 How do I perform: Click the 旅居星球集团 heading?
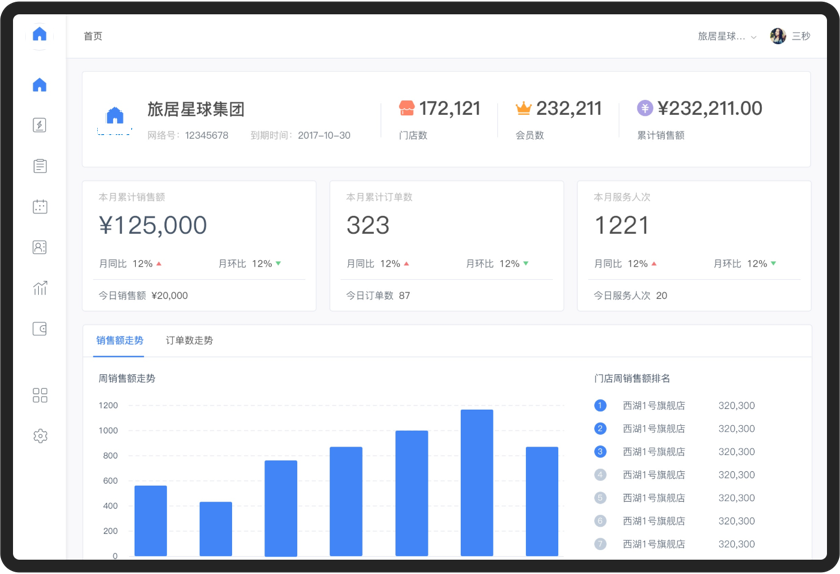[196, 109]
